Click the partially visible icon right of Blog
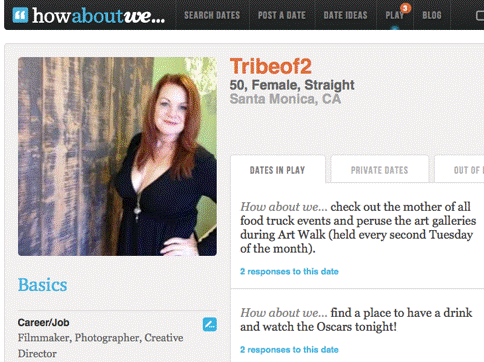The height and width of the screenshot is (362, 484). click(x=480, y=15)
